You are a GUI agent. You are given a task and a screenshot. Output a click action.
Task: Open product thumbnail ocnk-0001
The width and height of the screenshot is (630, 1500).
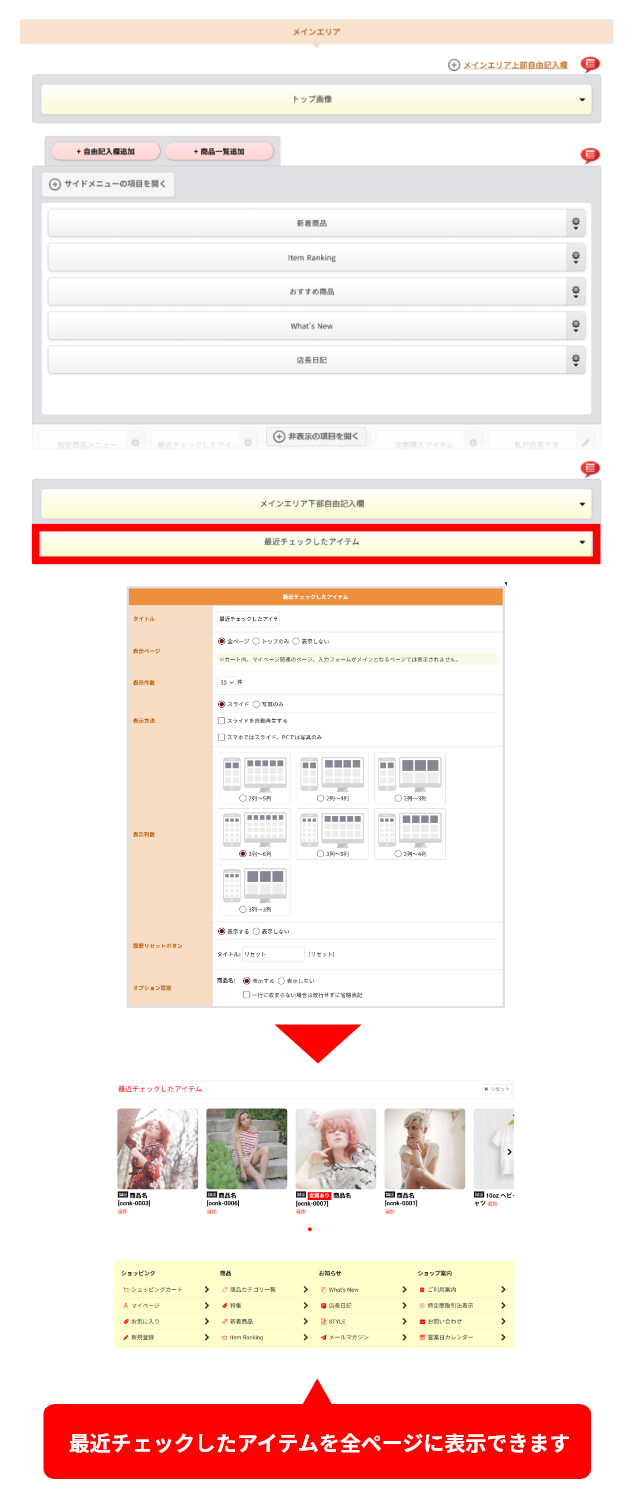tap(424, 1148)
